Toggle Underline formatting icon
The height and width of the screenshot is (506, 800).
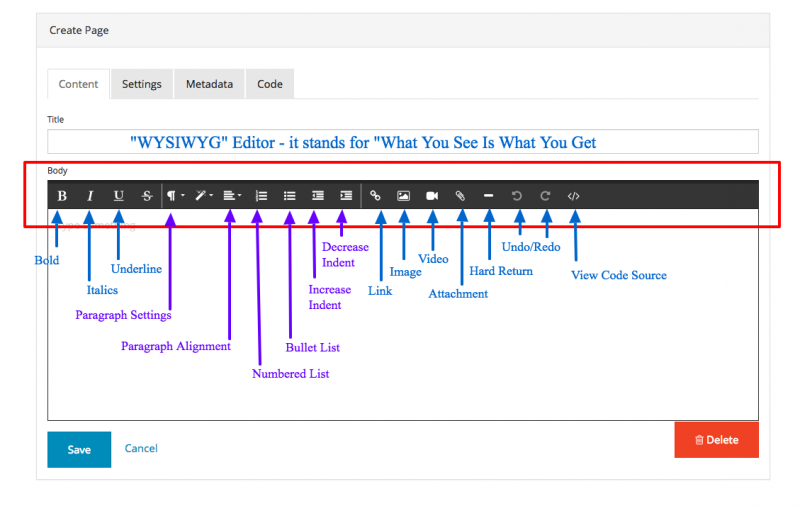[x=119, y=196]
